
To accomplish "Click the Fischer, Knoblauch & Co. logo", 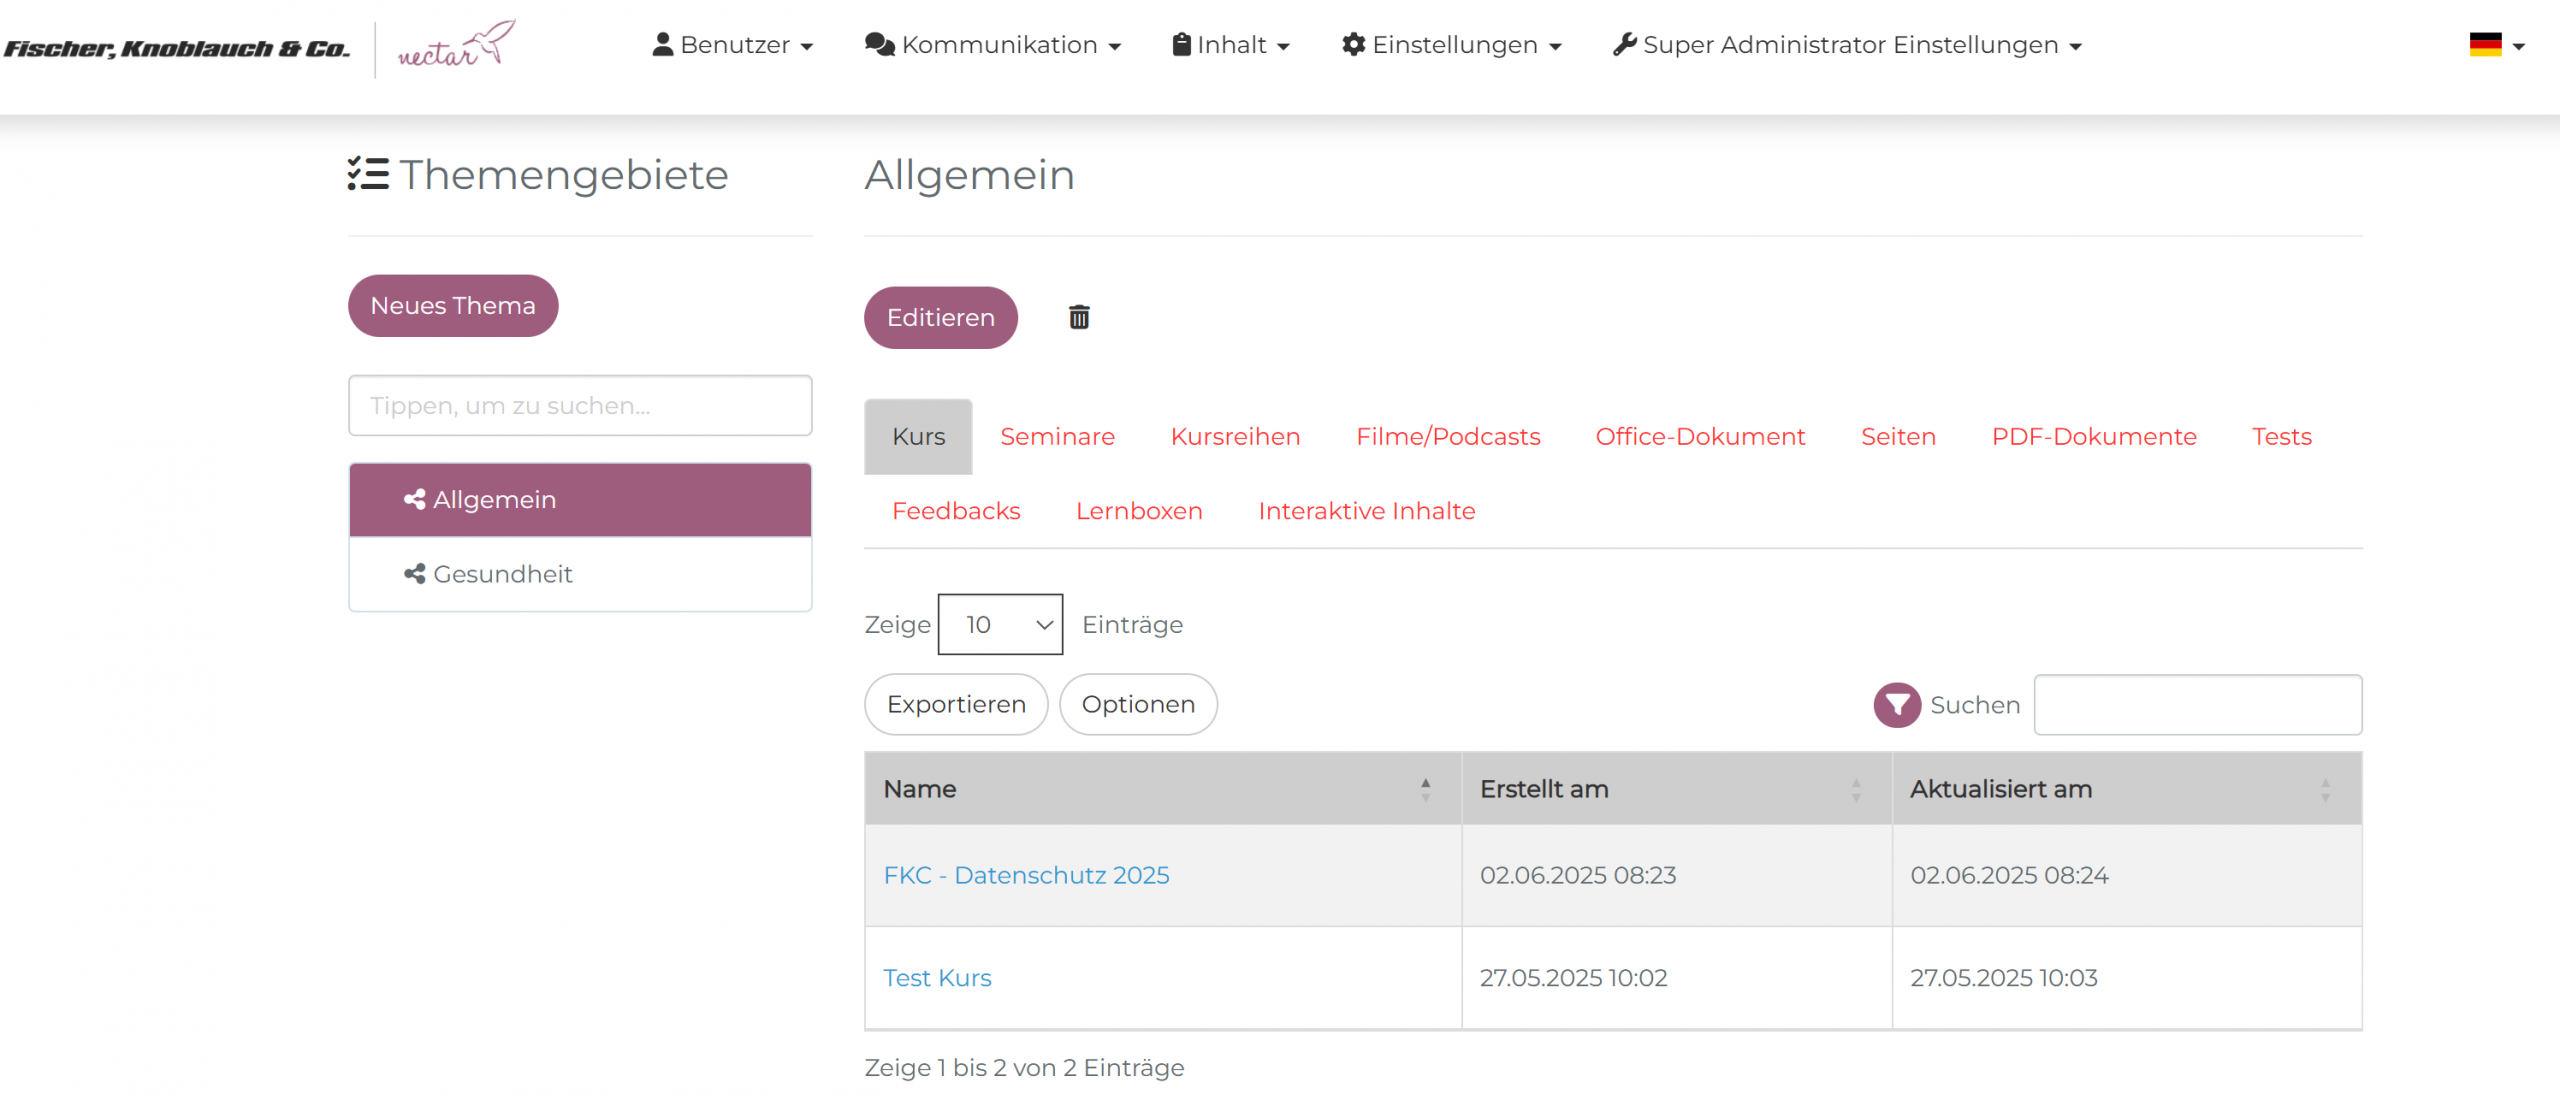I will click(x=177, y=48).
